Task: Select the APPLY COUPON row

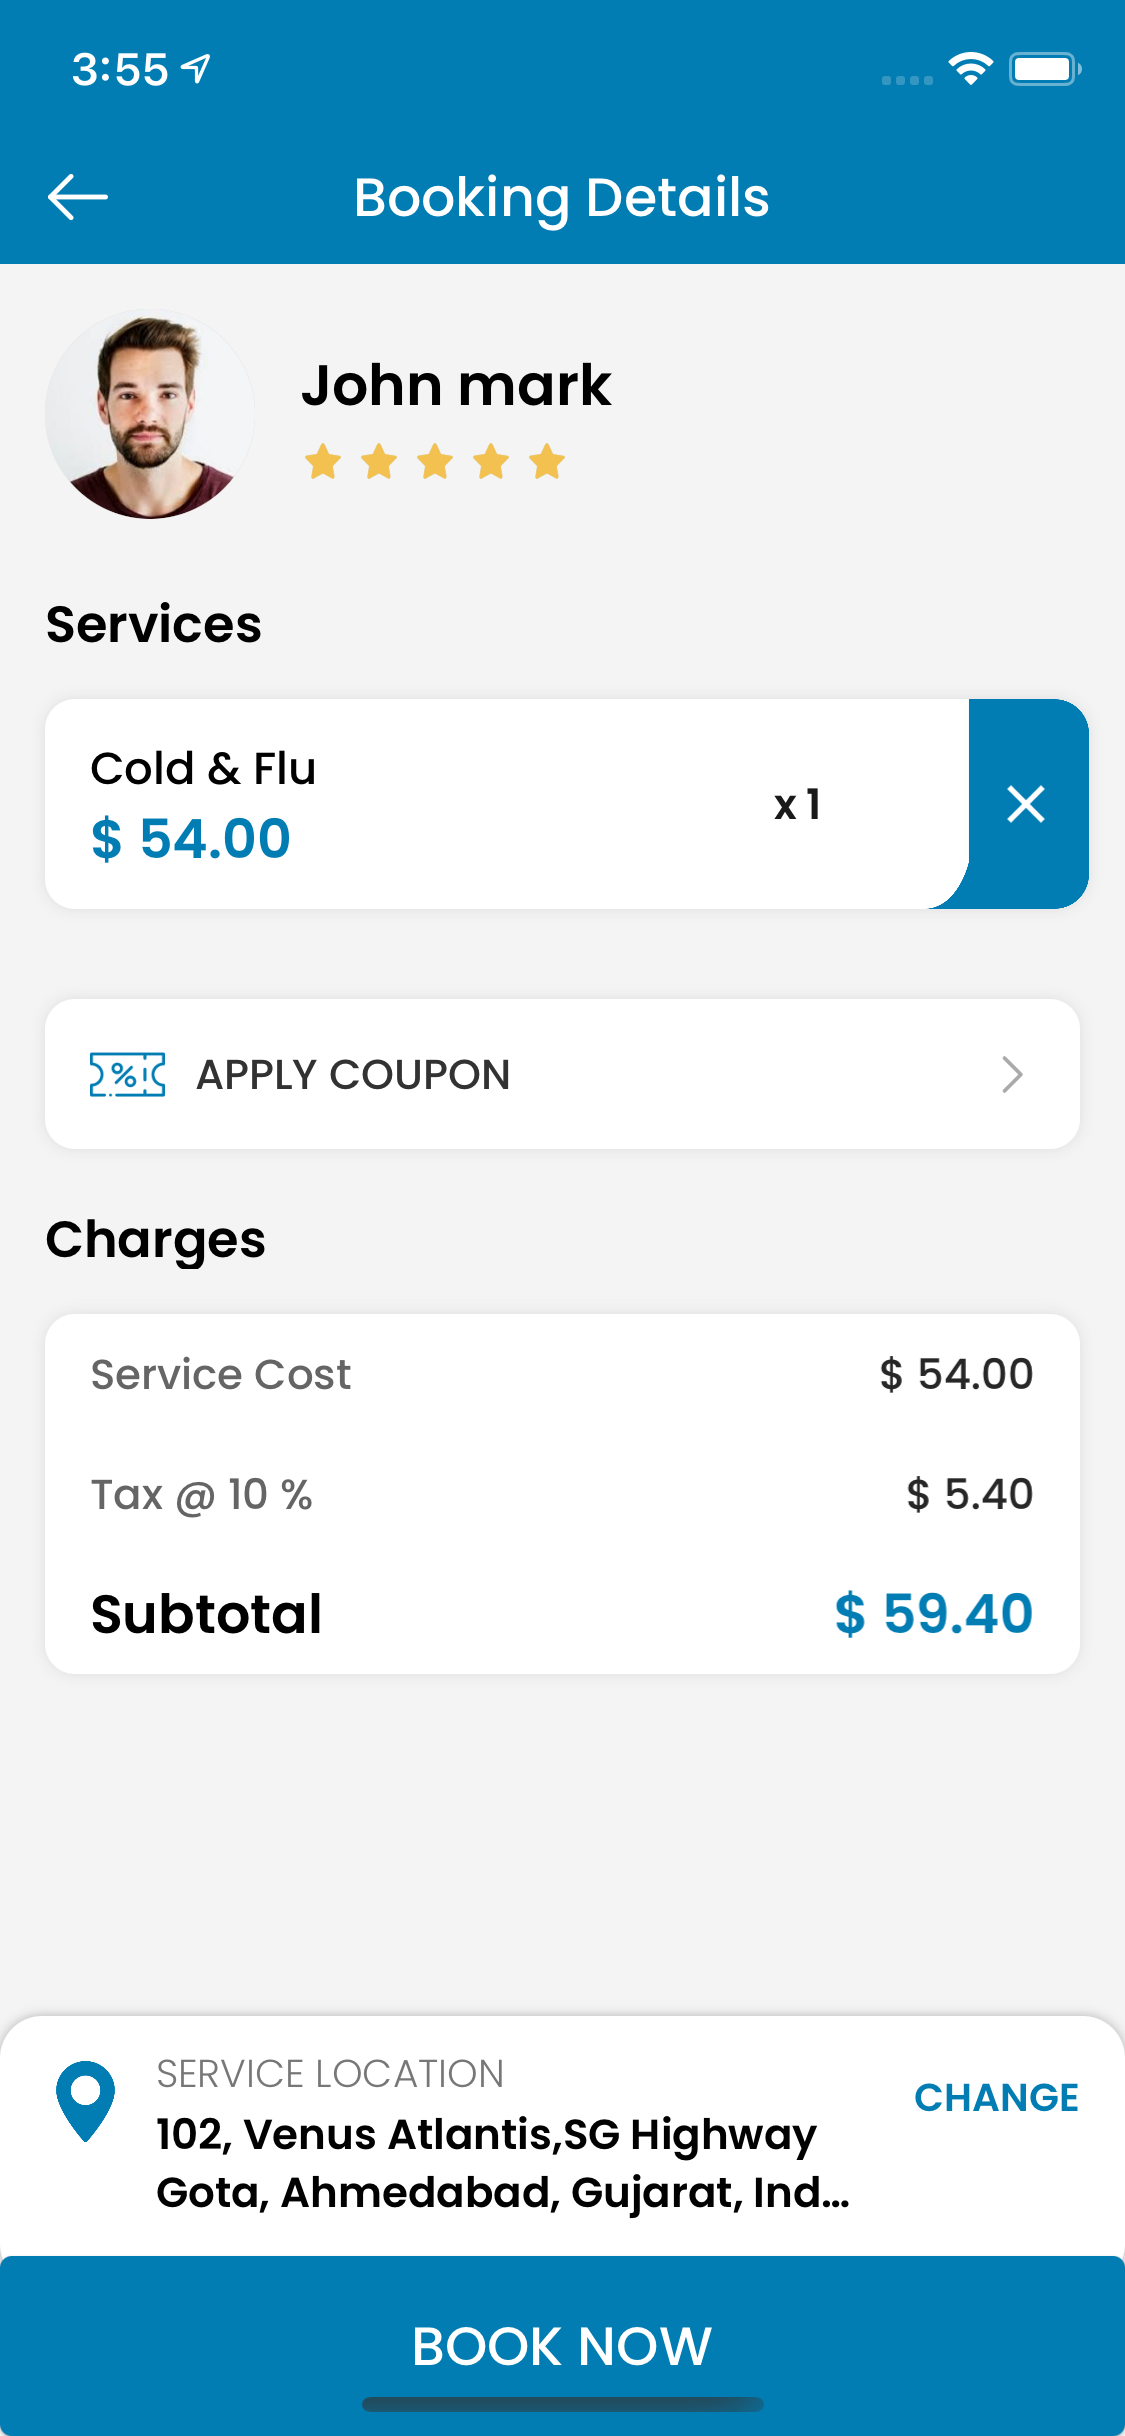Action: pos(562,1074)
